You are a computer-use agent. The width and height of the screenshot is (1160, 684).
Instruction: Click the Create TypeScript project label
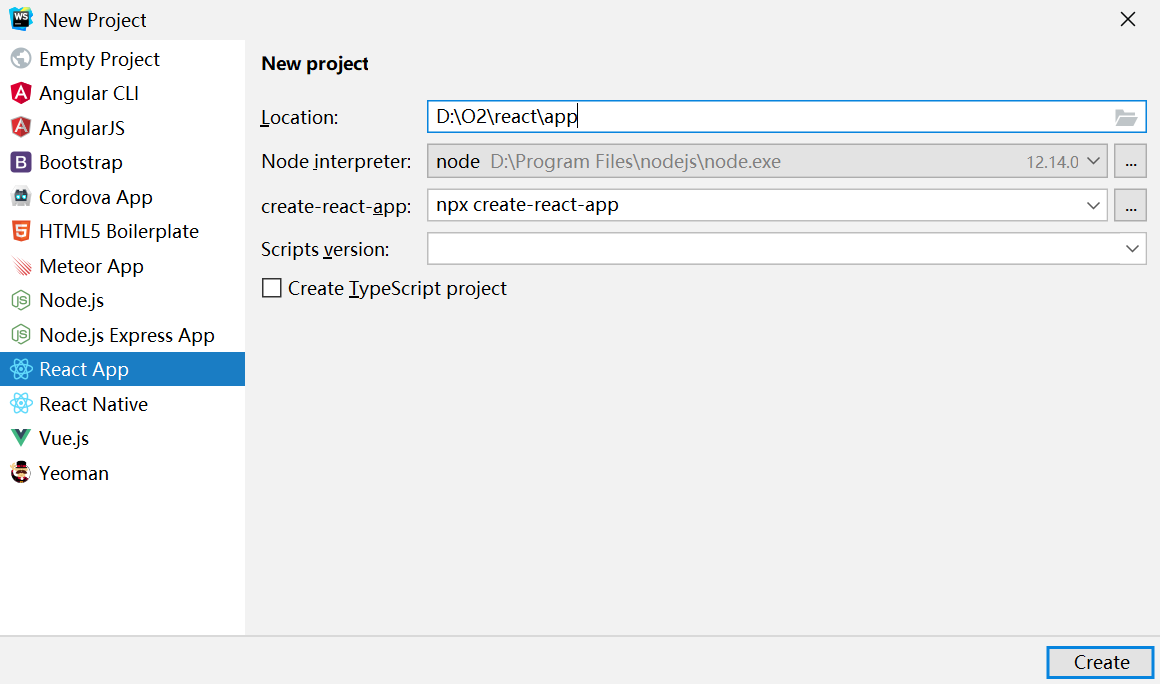click(x=397, y=288)
